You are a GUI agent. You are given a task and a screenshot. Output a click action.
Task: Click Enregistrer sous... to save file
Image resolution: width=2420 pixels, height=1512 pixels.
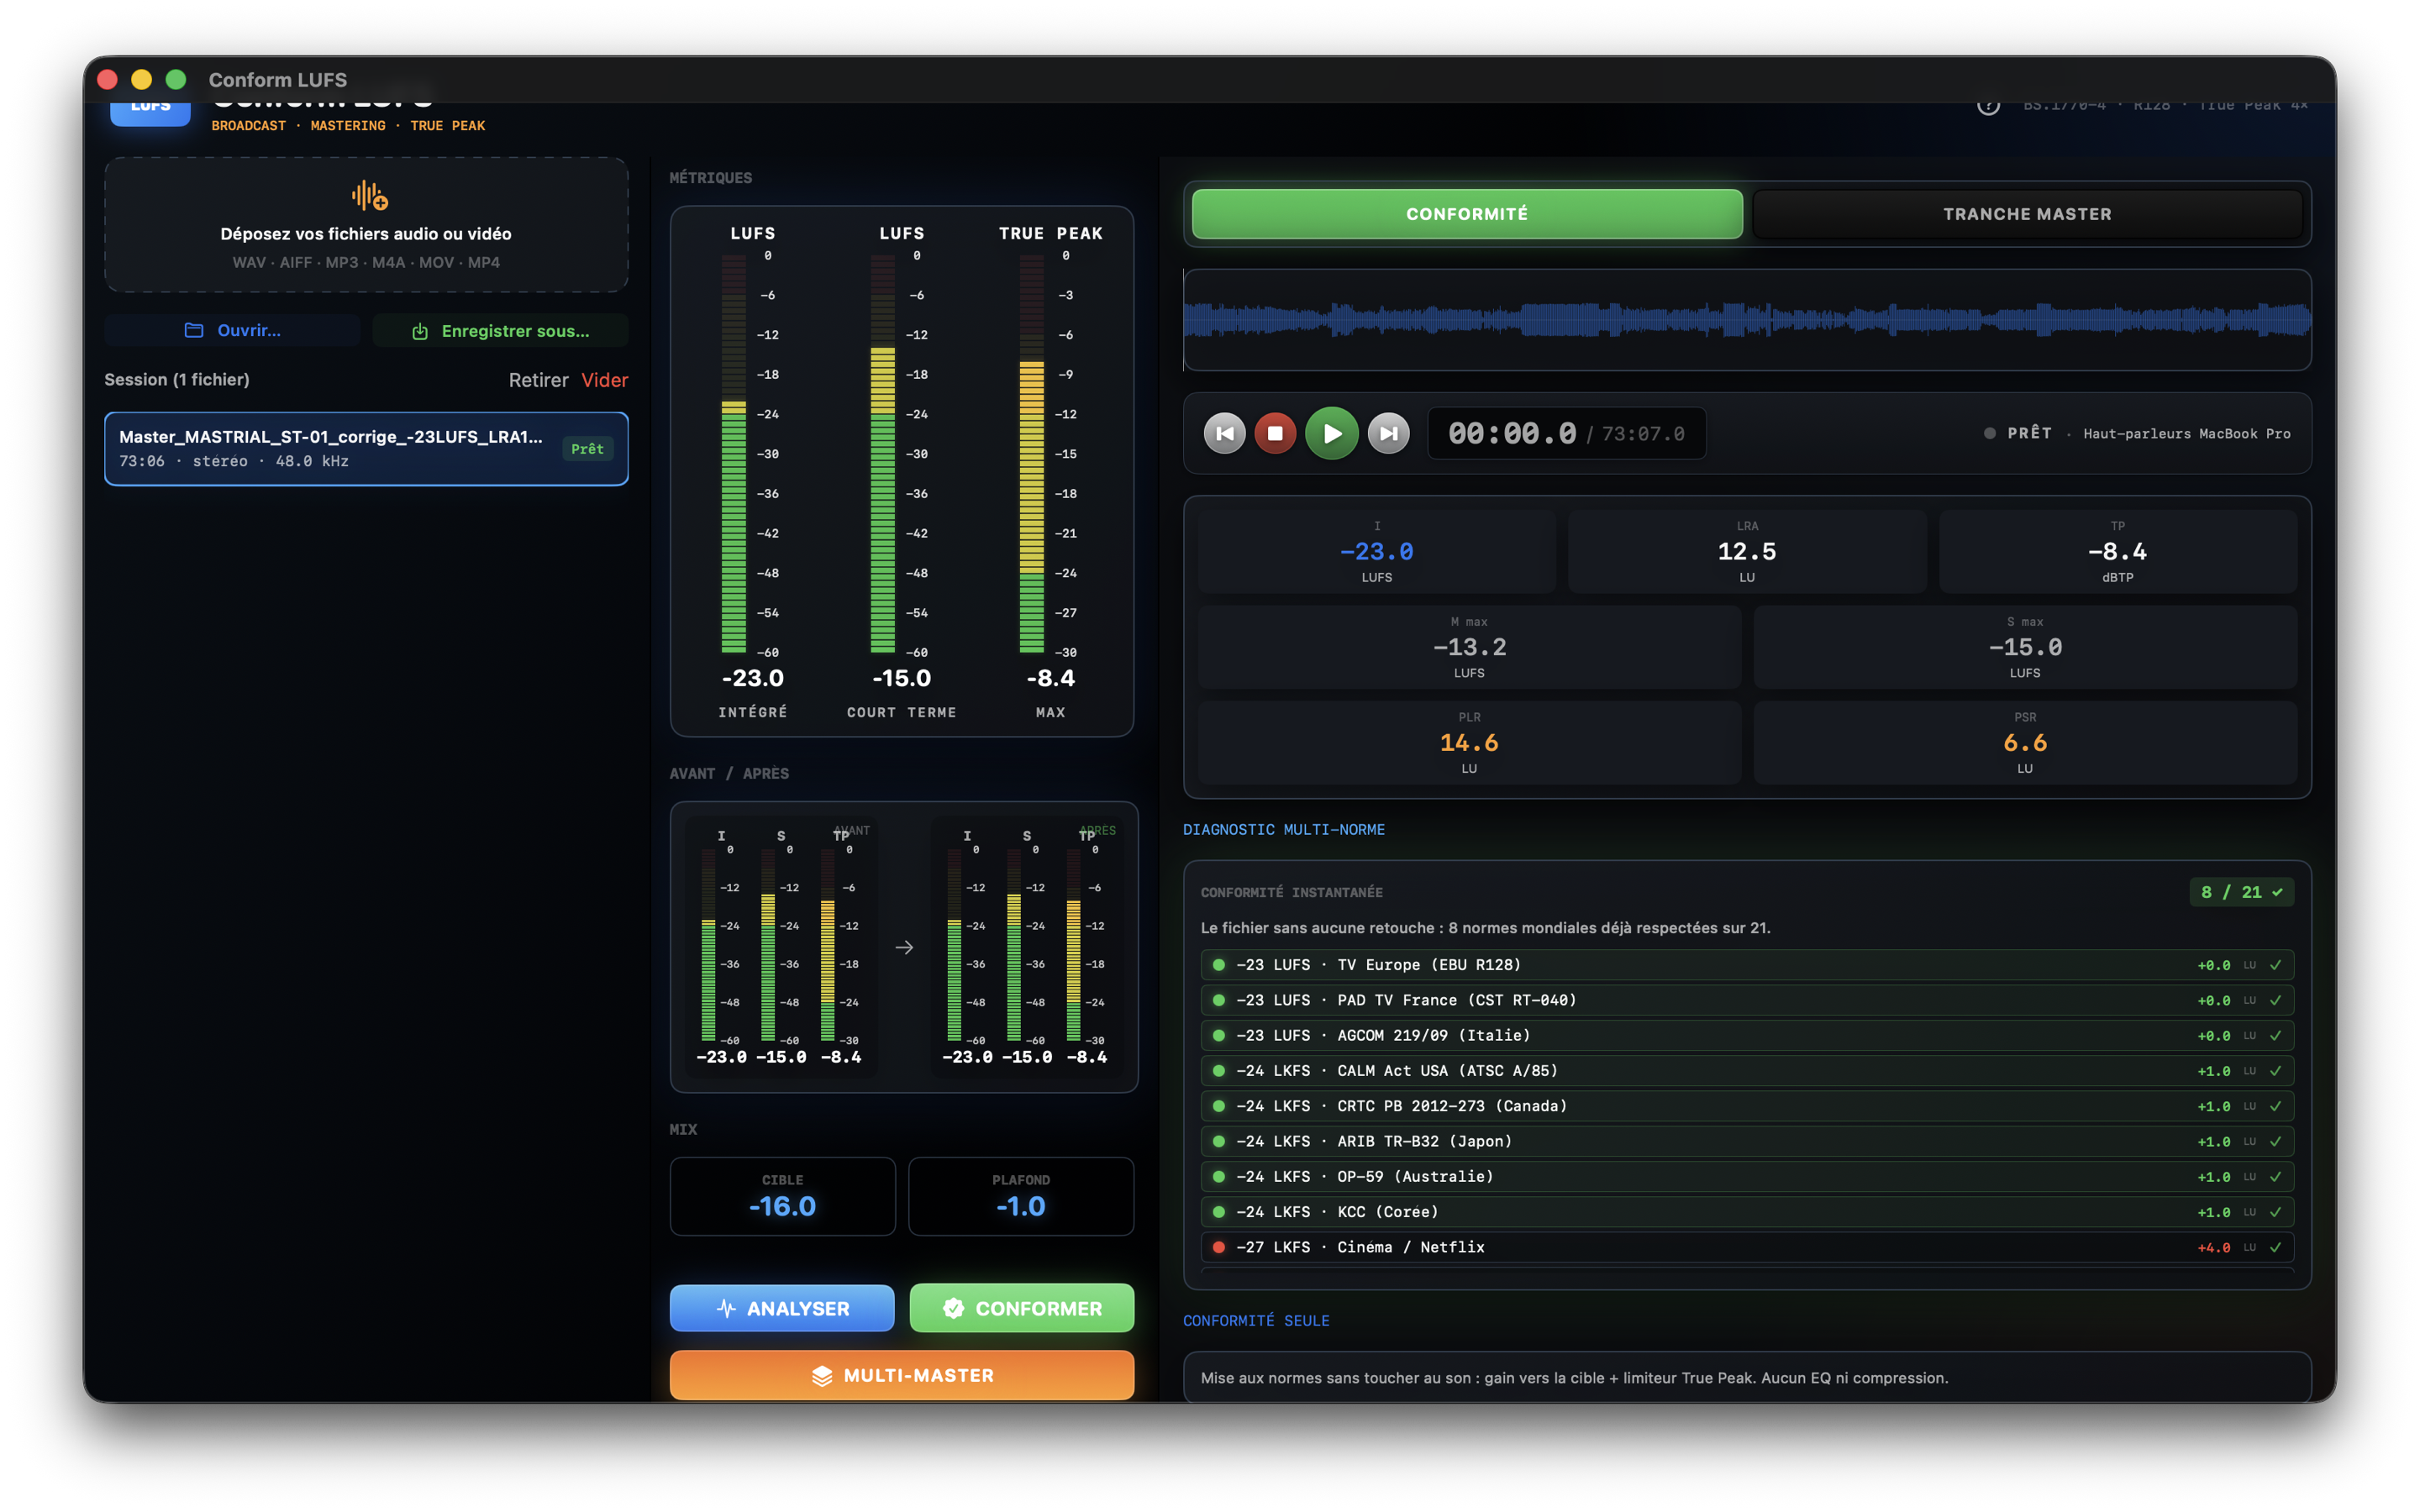[x=500, y=330]
